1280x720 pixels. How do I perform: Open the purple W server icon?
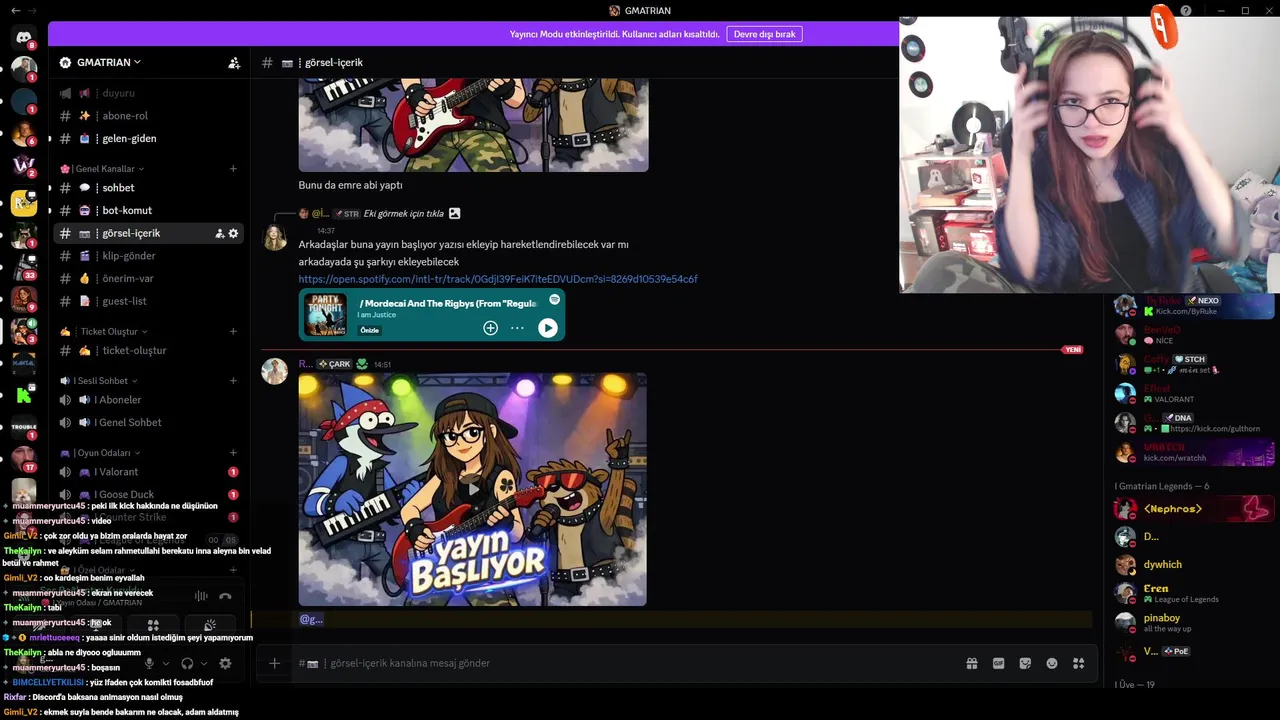[24, 165]
